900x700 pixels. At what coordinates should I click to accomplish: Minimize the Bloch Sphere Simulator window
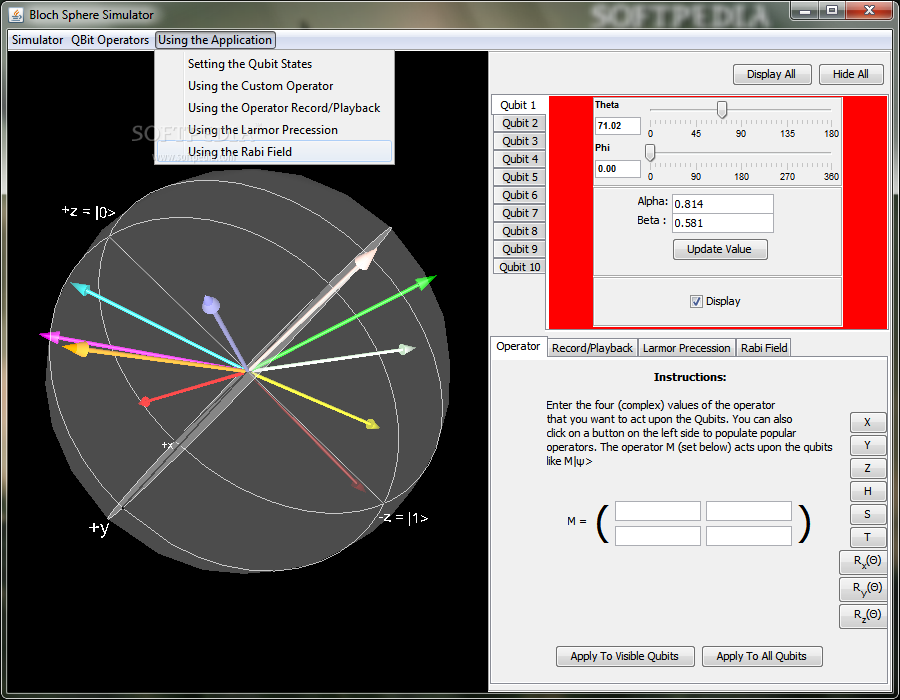805,10
